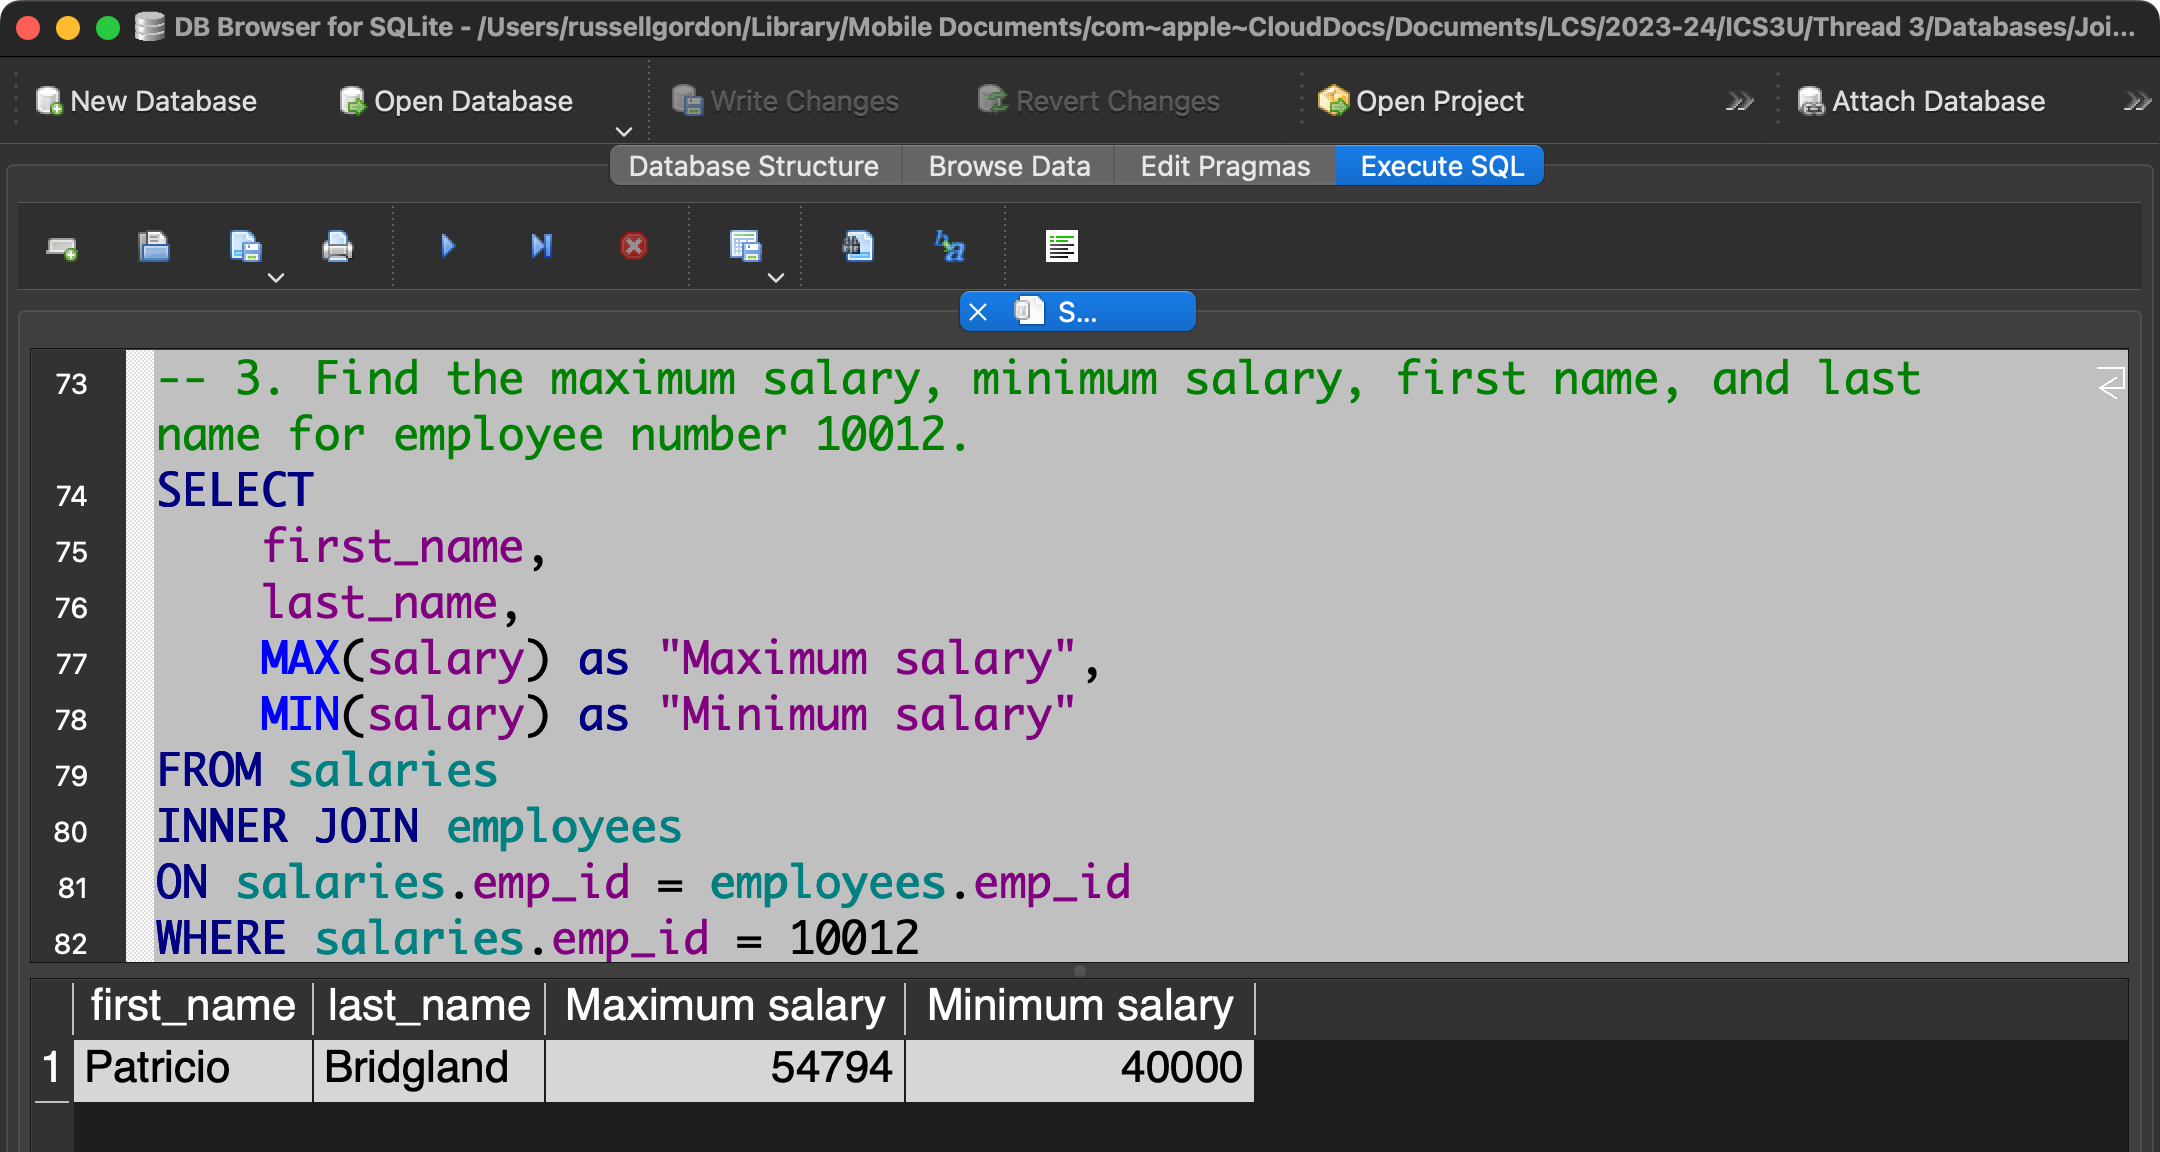Viewport: 2160px width, 1152px height.
Task: Expand the Save SQL file dropdown arrow
Action: [x=277, y=278]
